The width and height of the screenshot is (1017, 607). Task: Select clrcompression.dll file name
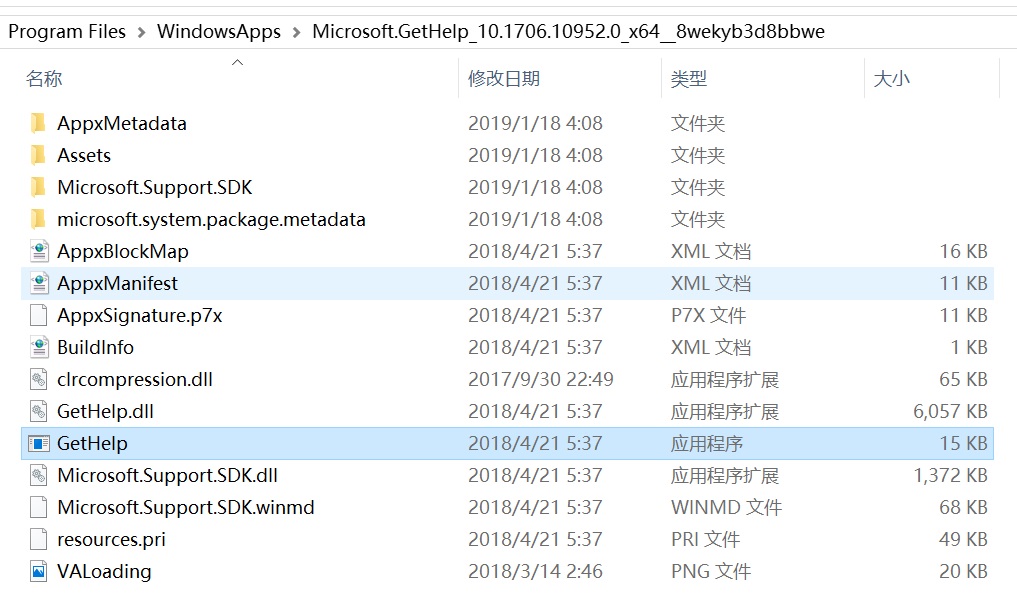[x=135, y=379]
